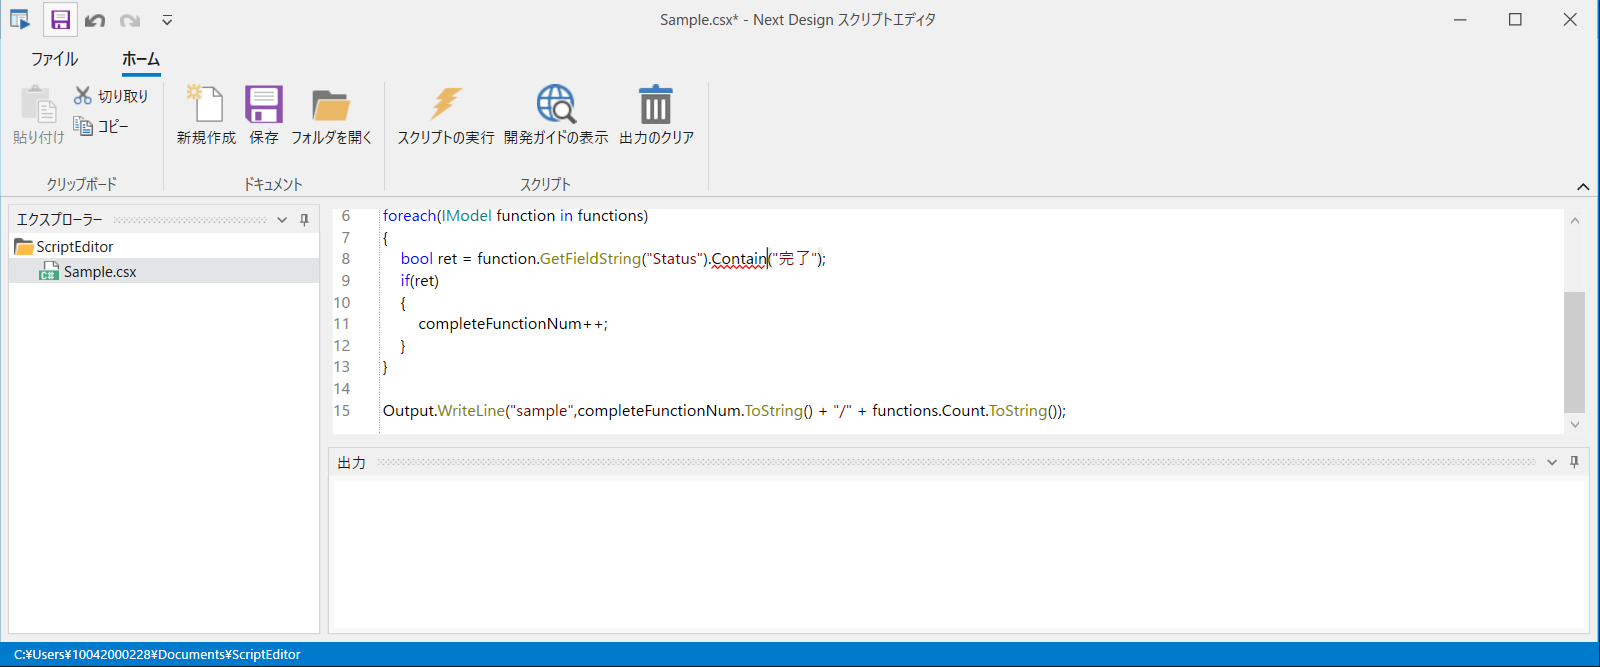
Task: Run the script with スクリプトの実行
Action: point(446,115)
